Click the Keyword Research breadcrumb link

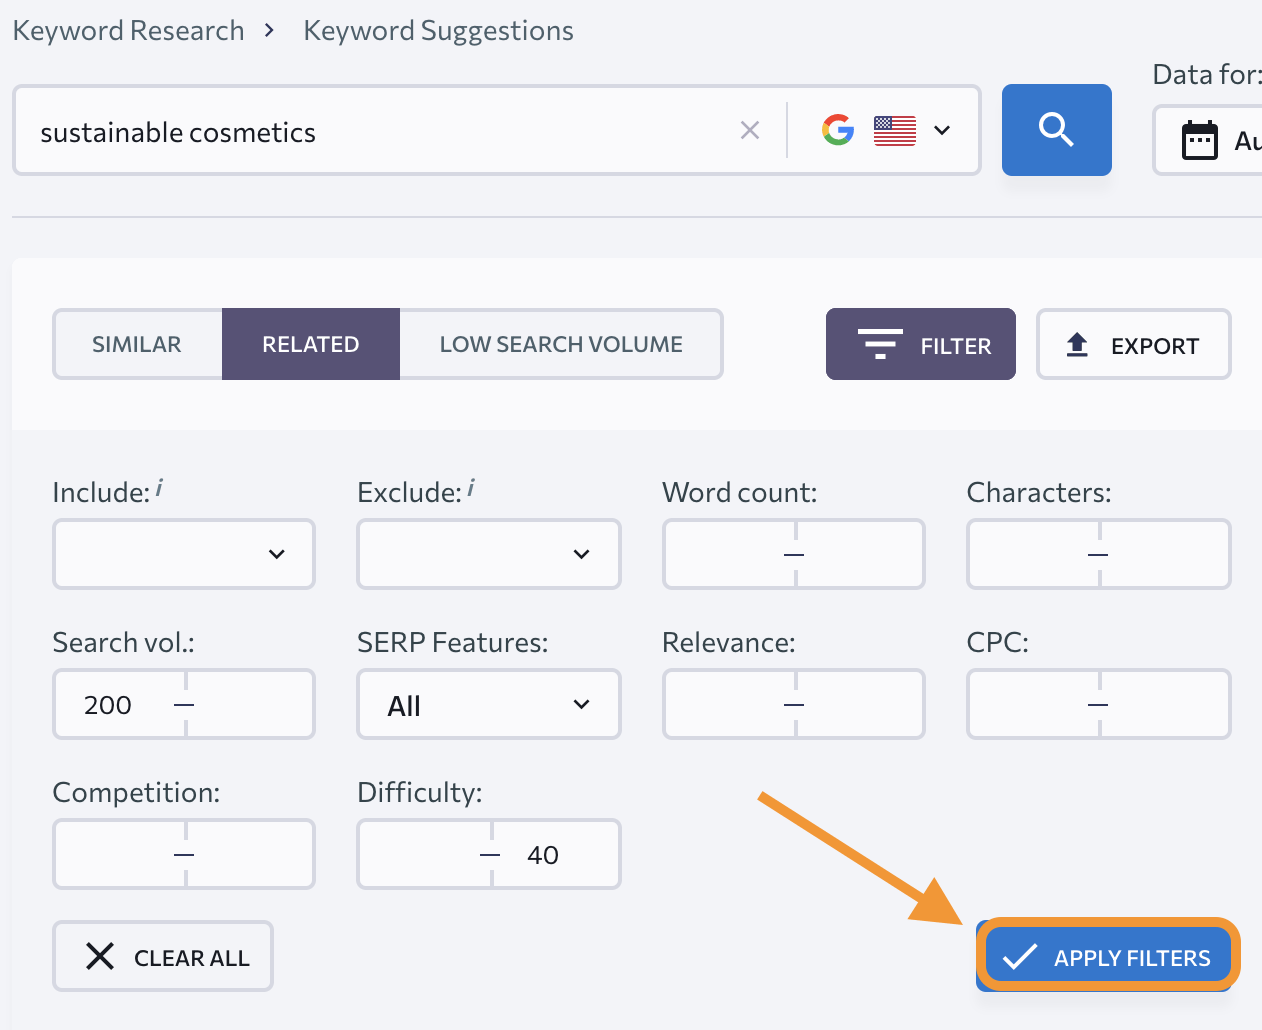[128, 31]
